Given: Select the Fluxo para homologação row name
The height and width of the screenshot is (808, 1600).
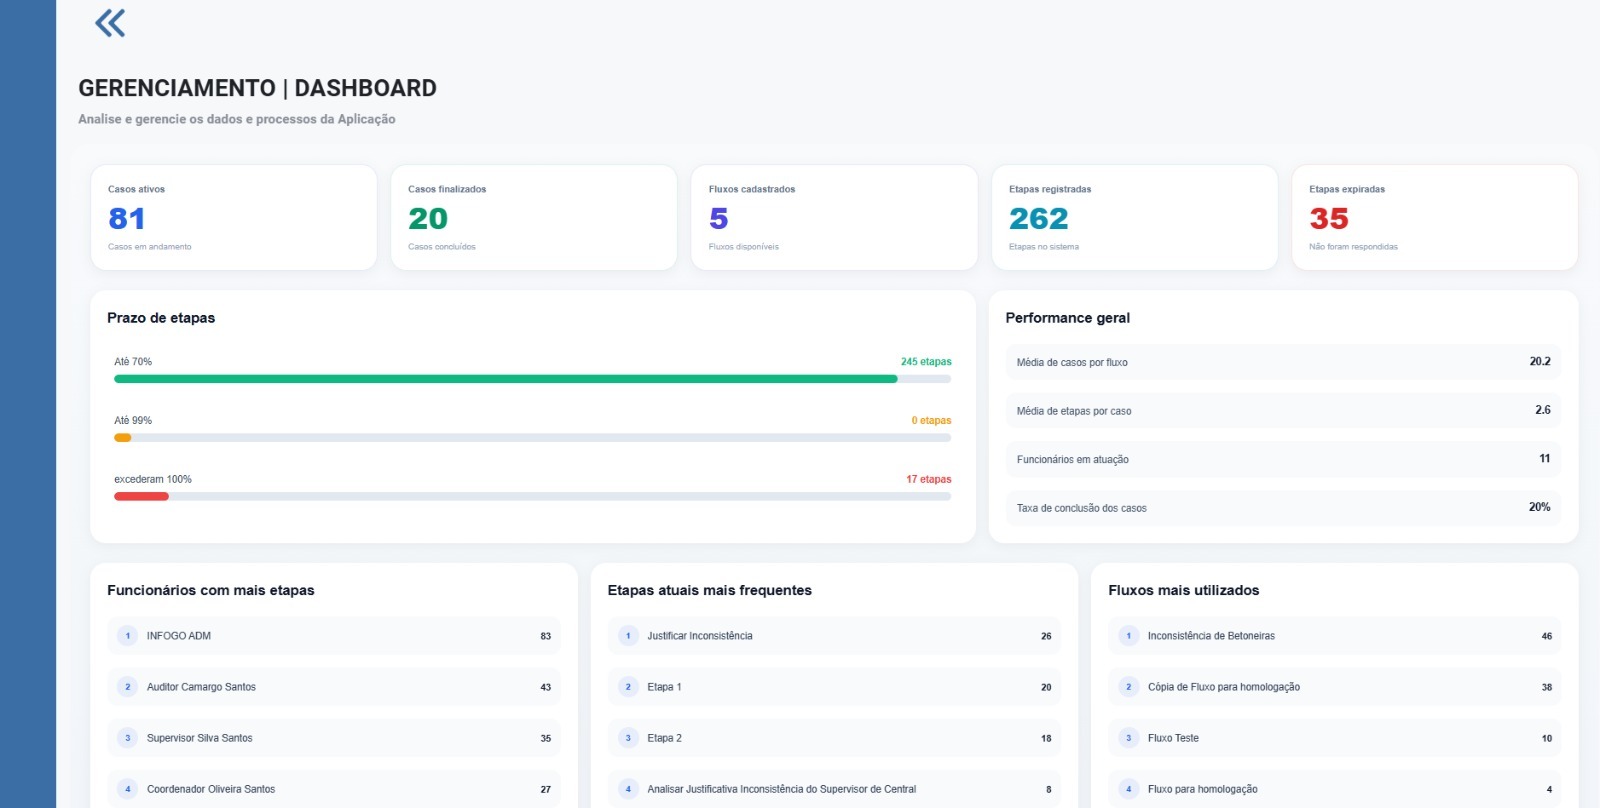Looking at the screenshot, I should (1203, 789).
